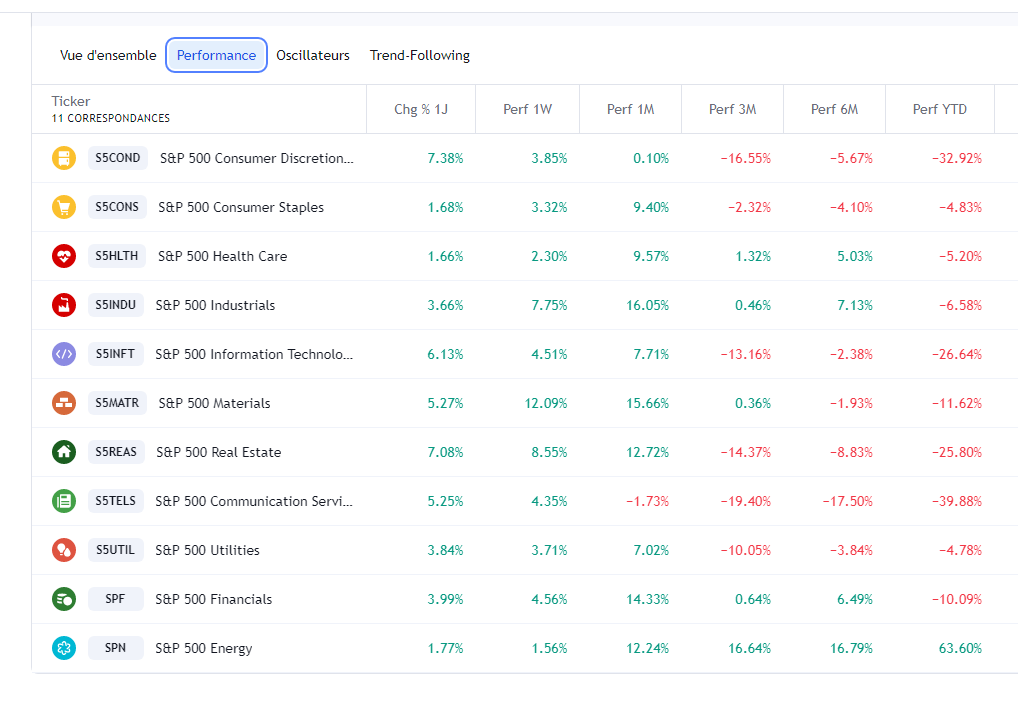Image resolution: width=1018 pixels, height=707 pixels.
Task: Click the Consumer Discretionary sector icon
Action: click(64, 158)
